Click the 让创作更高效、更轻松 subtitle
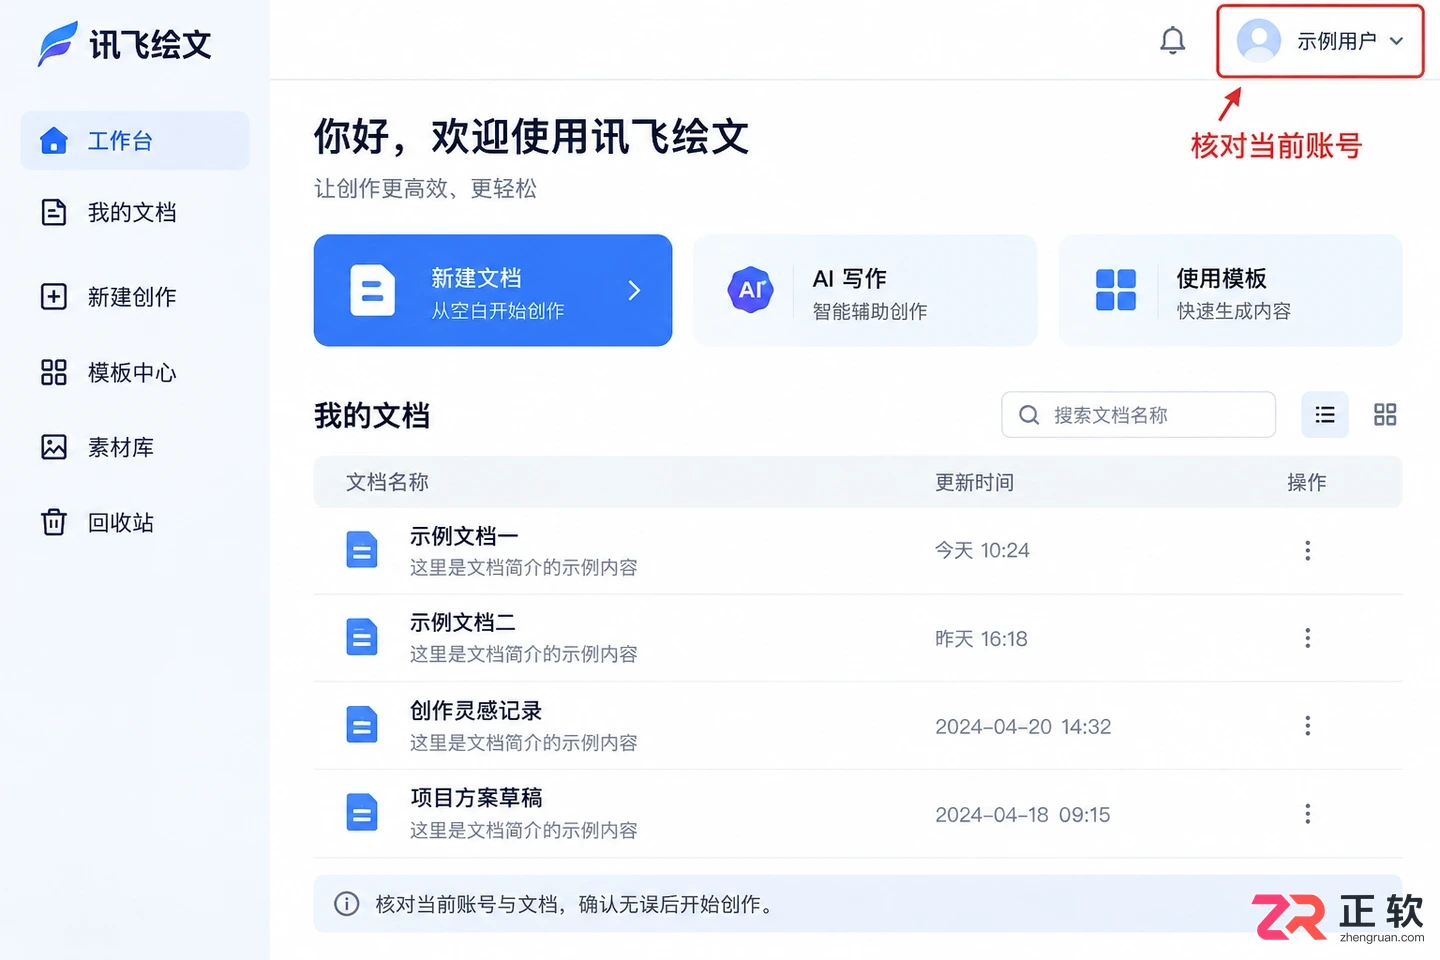Image resolution: width=1440 pixels, height=960 pixels. coord(425,189)
